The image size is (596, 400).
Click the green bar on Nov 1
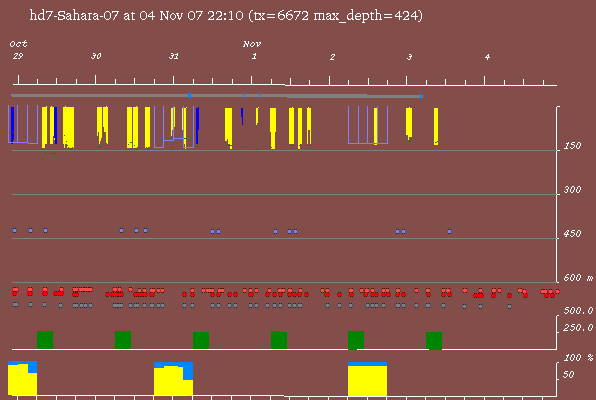[x=279, y=340]
